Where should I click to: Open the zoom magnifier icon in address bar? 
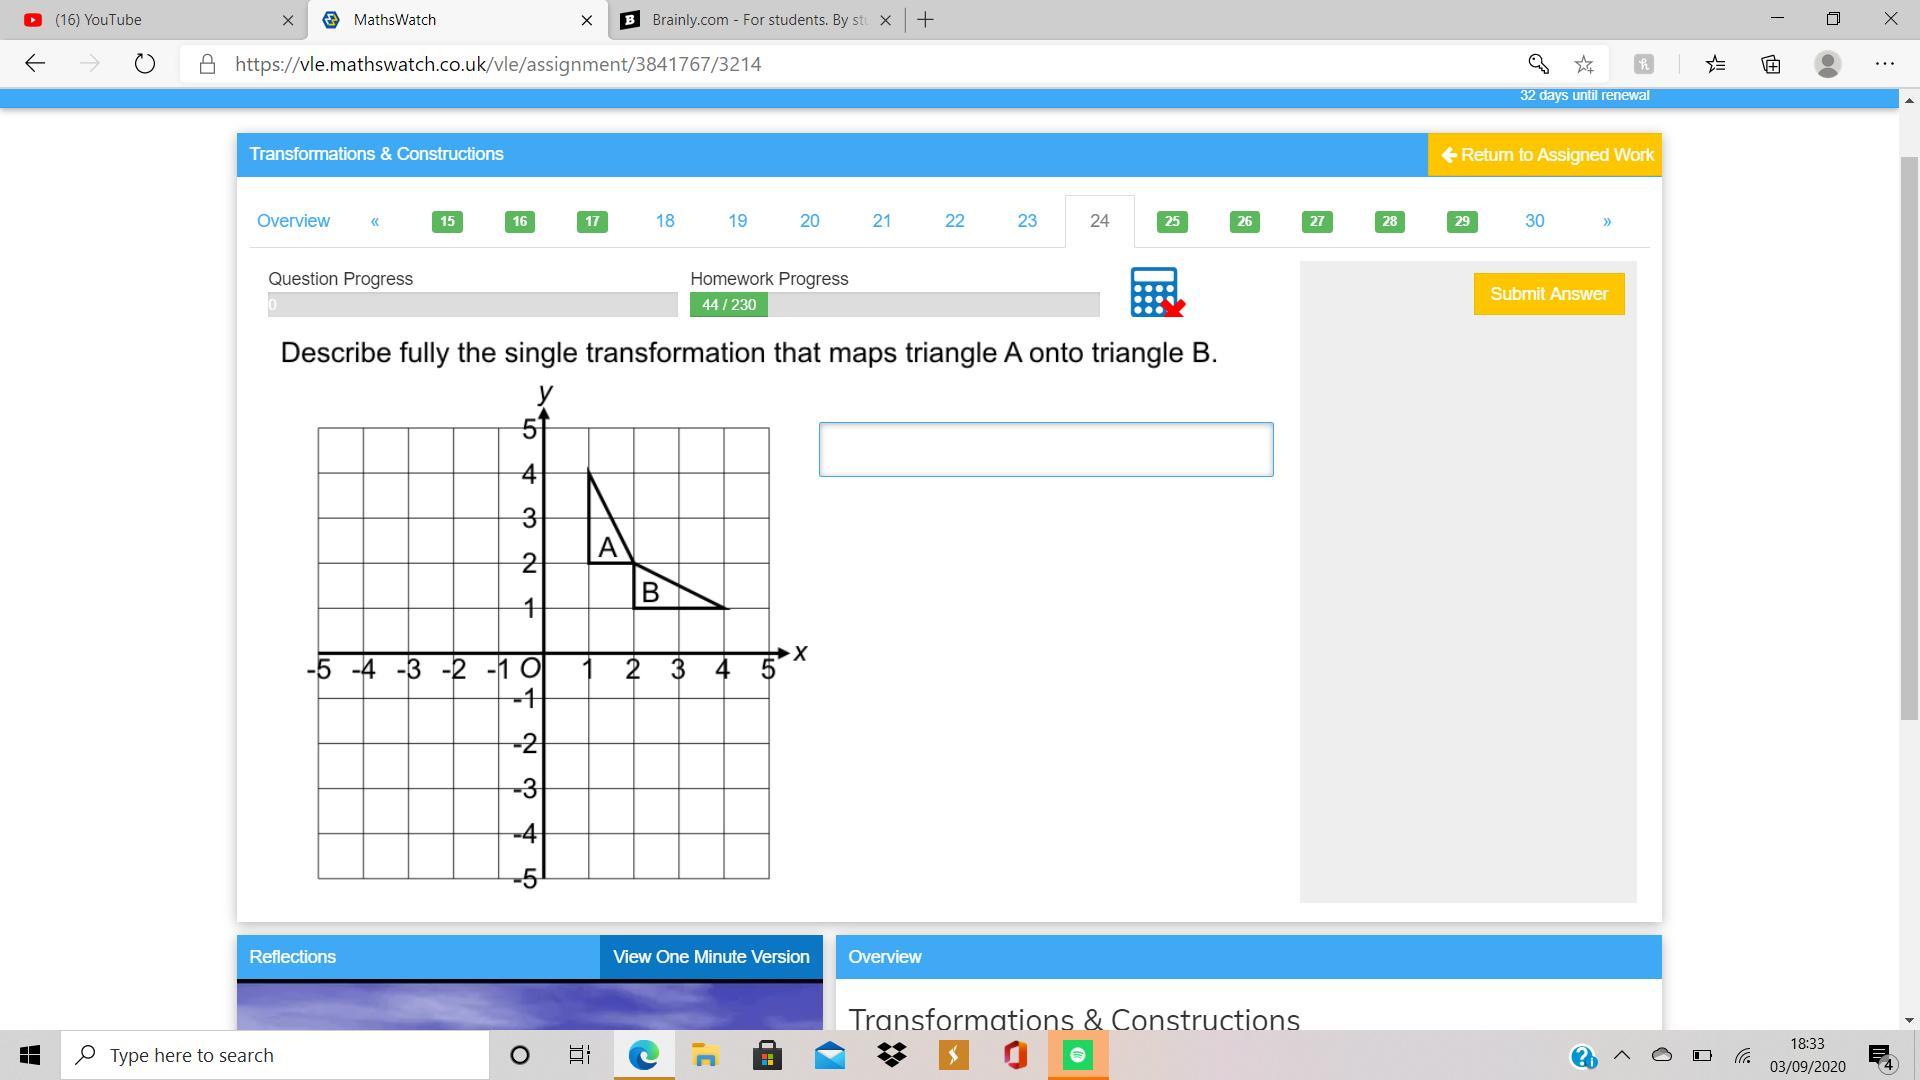click(x=1538, y=64)
